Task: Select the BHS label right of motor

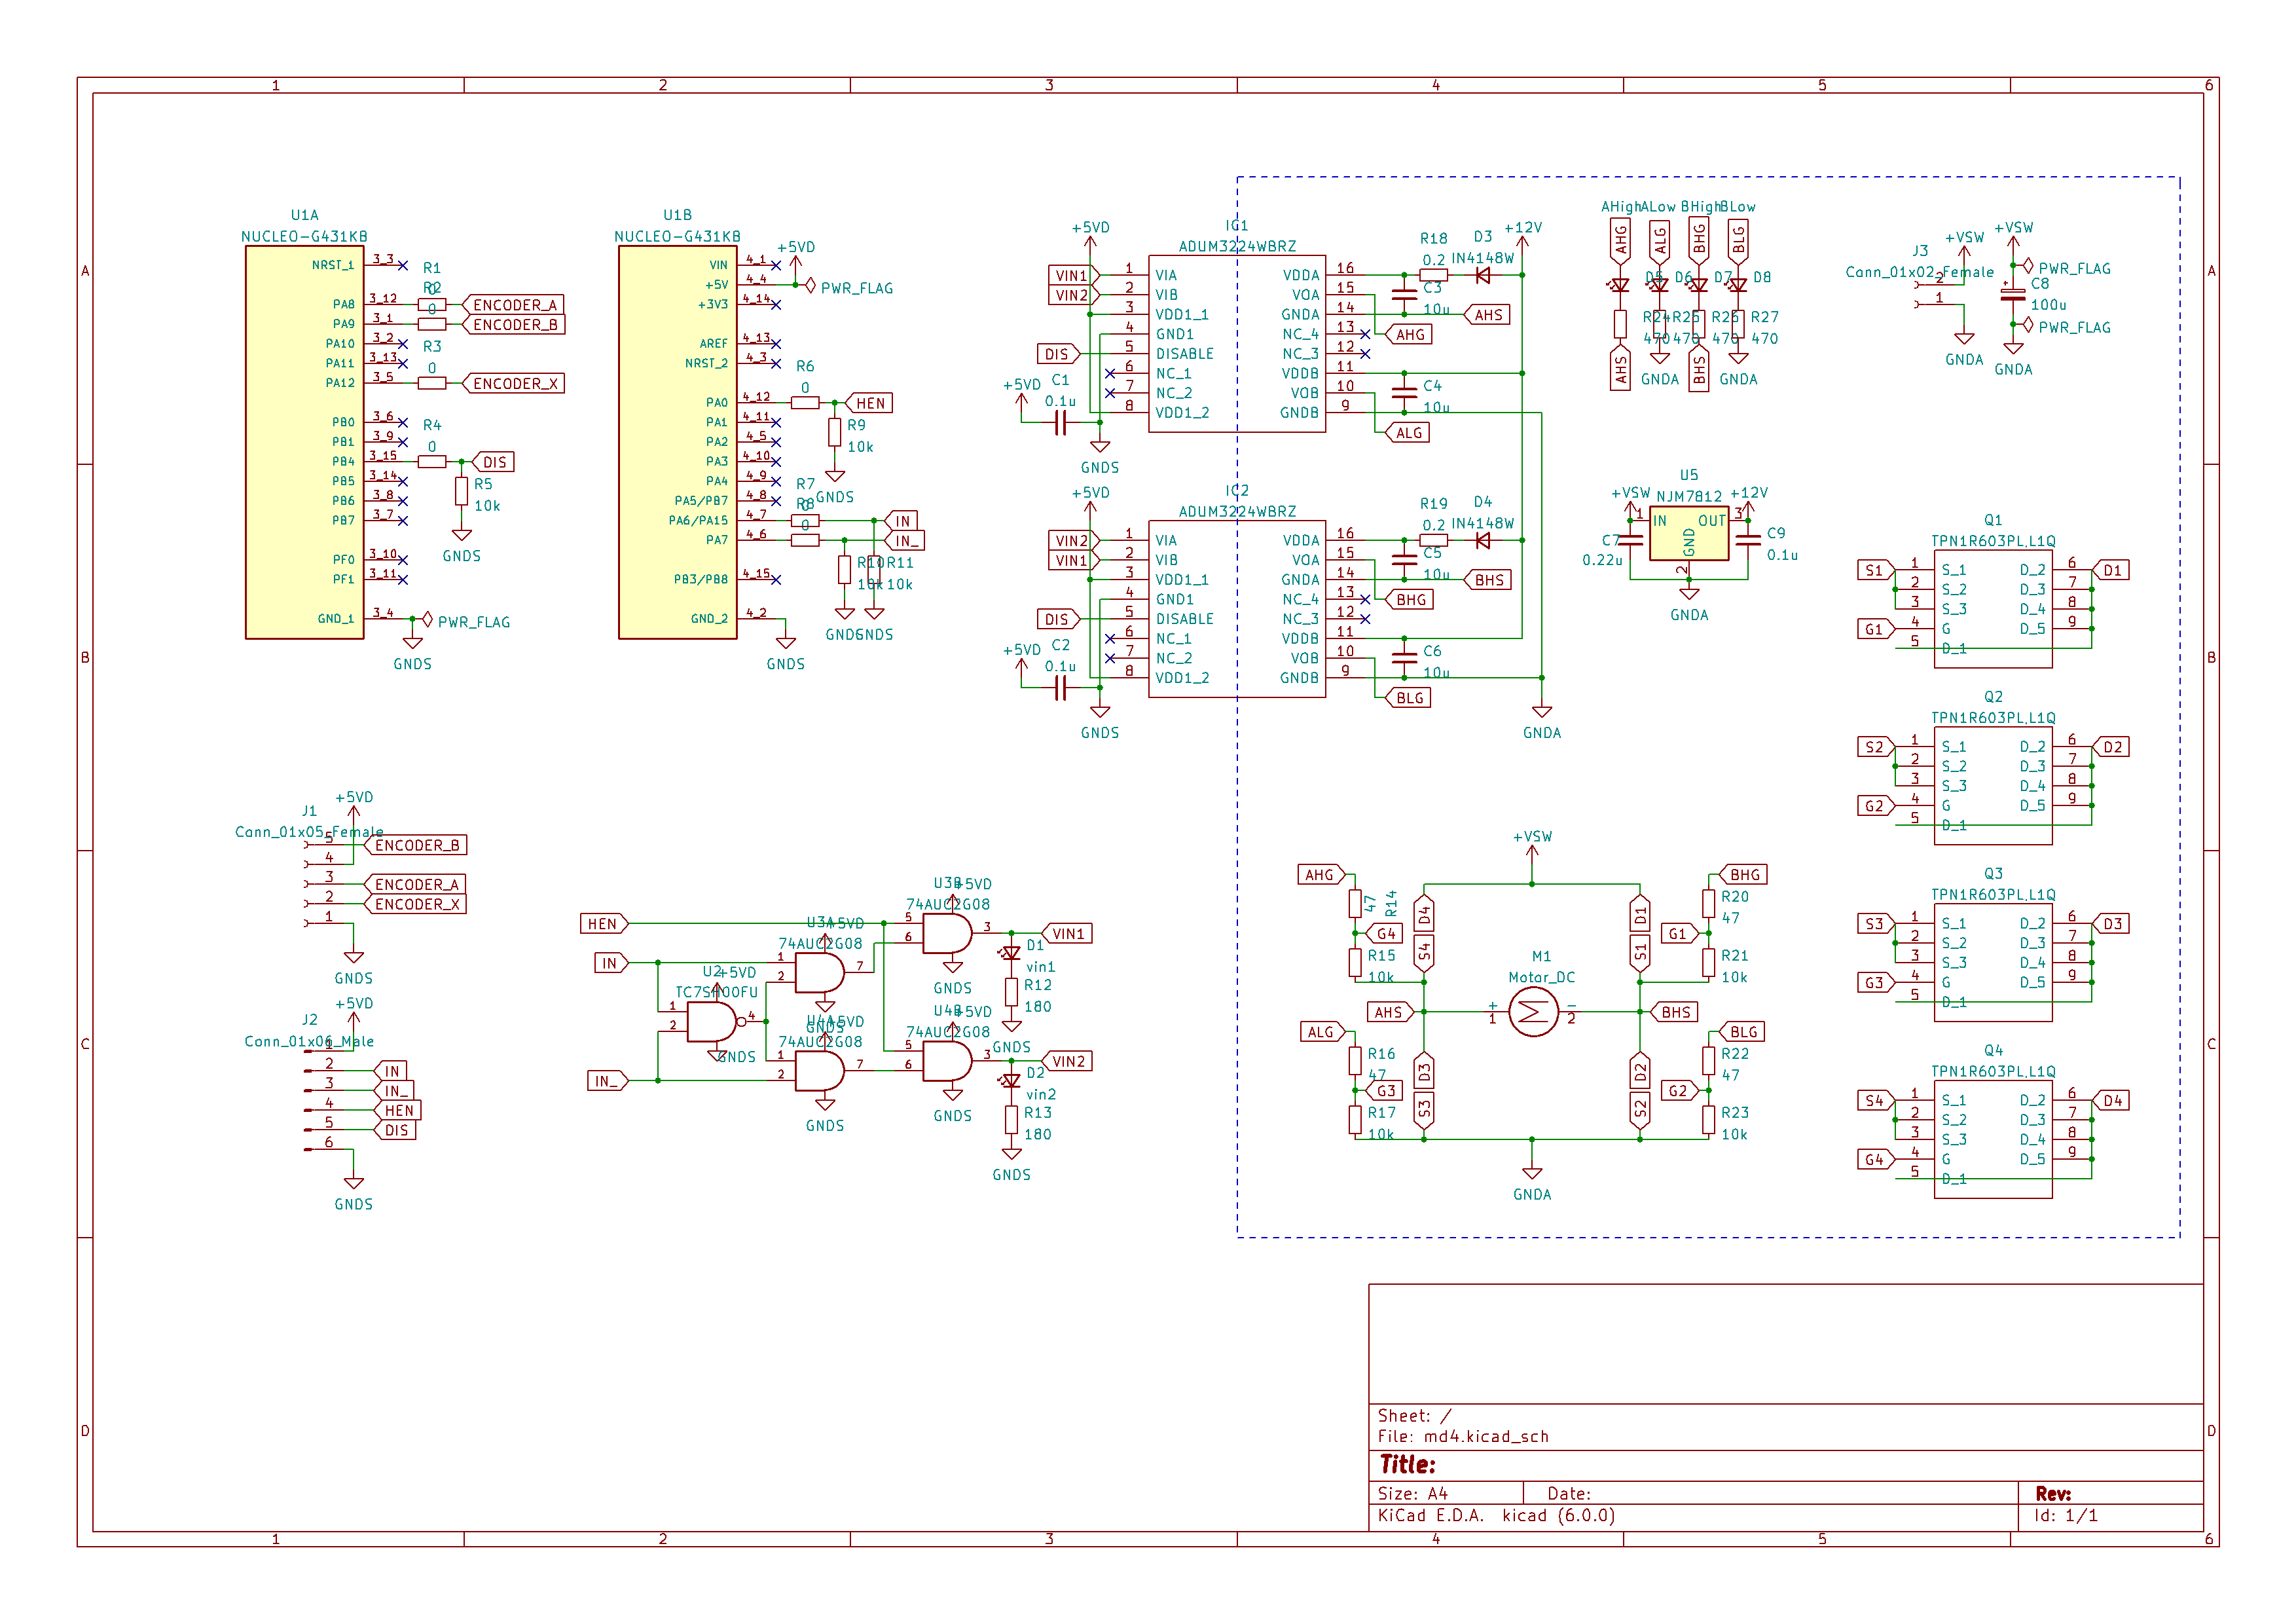Action: point(1674,1013)
